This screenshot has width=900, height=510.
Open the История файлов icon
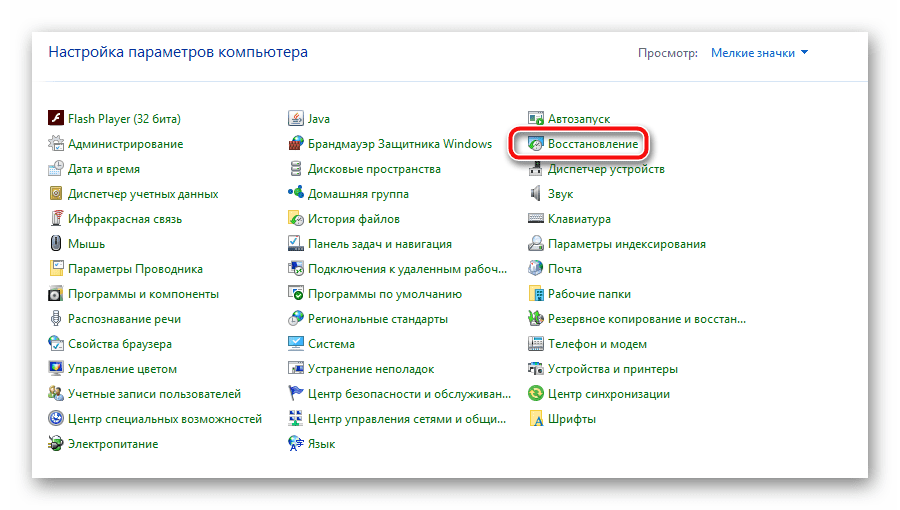point(296,219)
